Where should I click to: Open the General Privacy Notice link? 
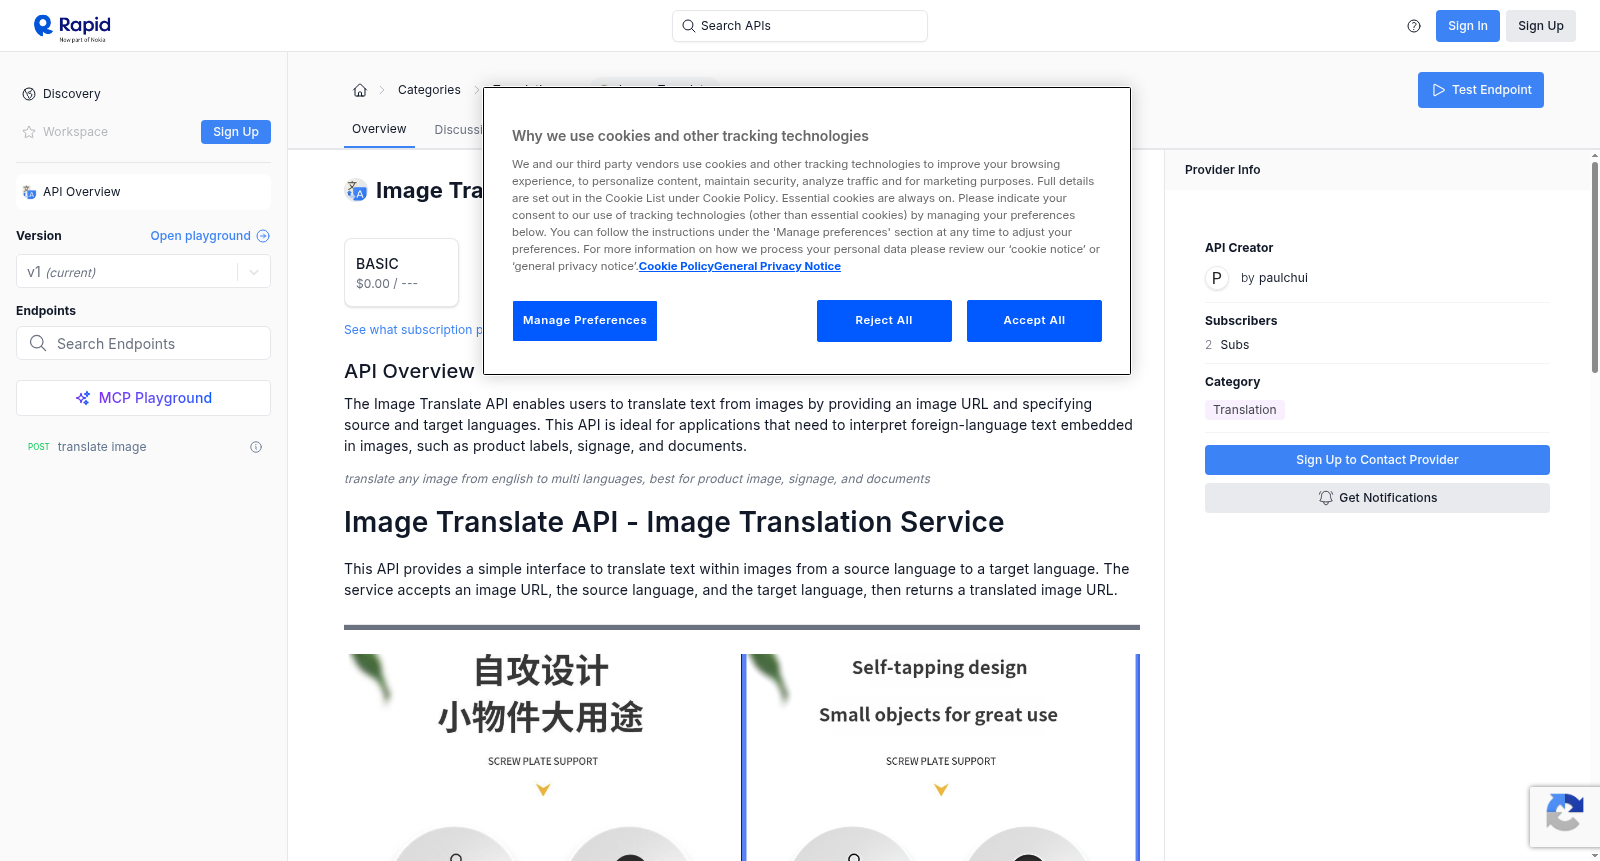[777, 266]
